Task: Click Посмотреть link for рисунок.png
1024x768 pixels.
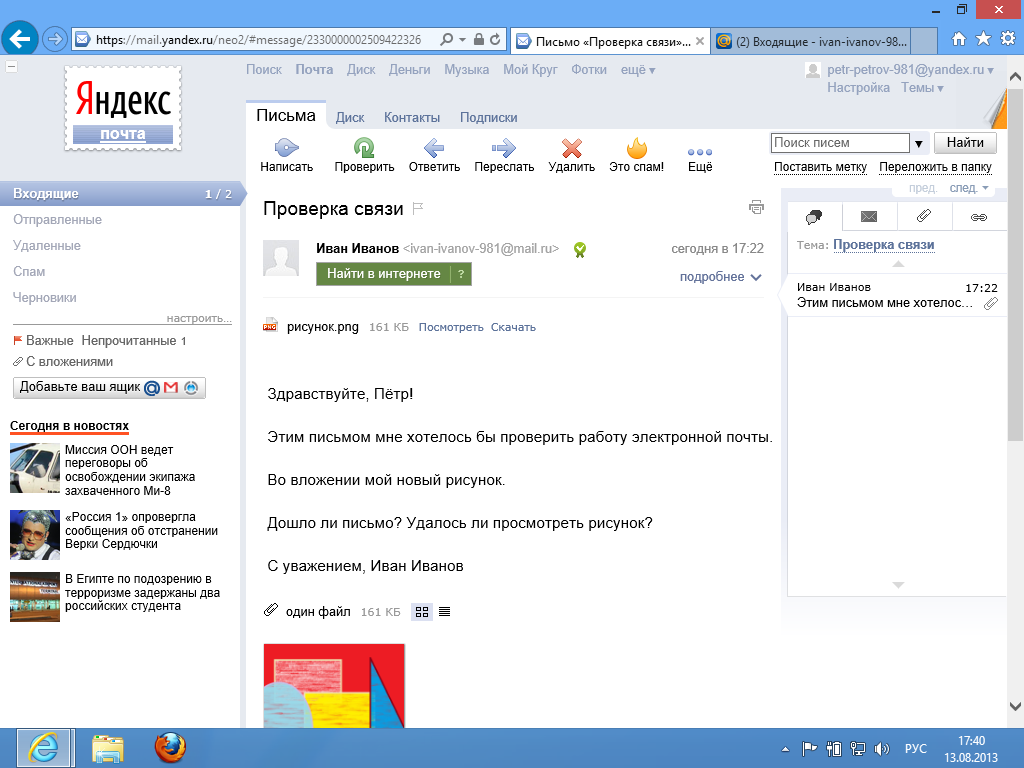Action: pyautogui.click(x=451, y=327)
